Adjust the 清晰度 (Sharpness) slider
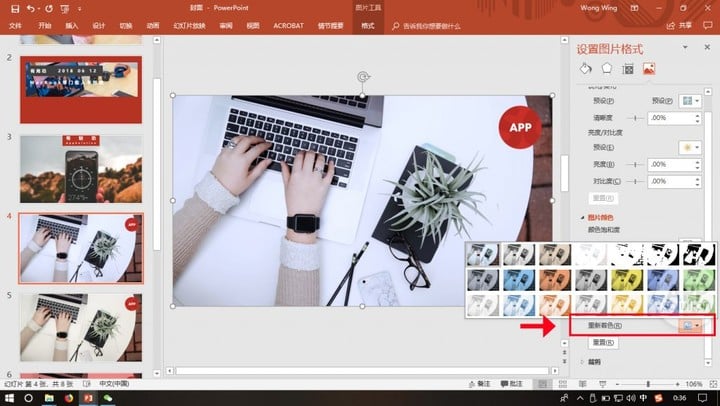The width and height of the screenshot is (720, 406). pos(636,118)
